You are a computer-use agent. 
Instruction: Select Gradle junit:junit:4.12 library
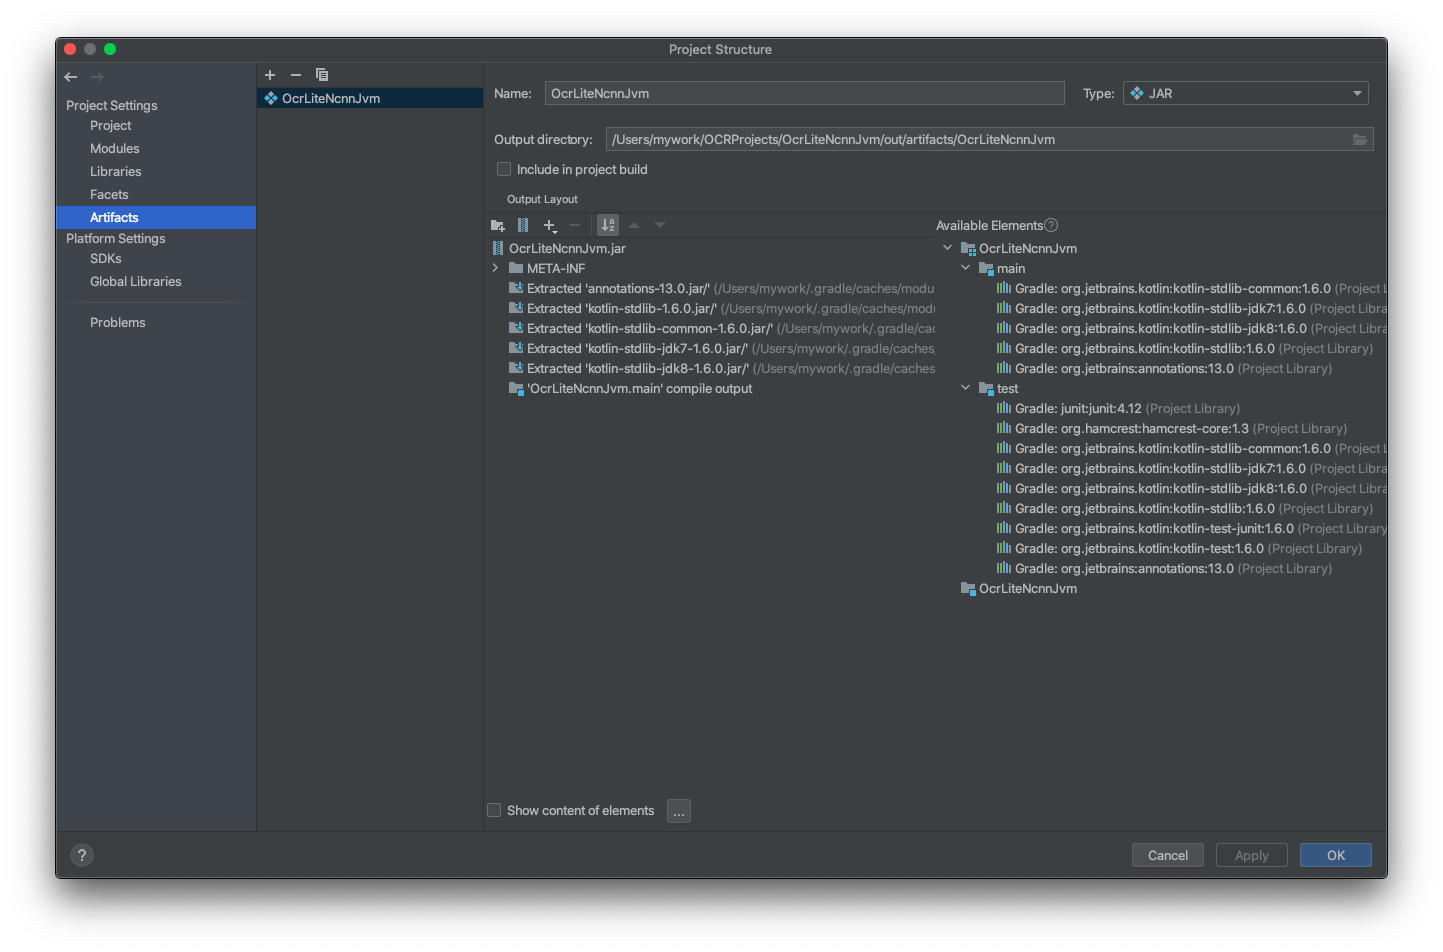(1118, 409)
